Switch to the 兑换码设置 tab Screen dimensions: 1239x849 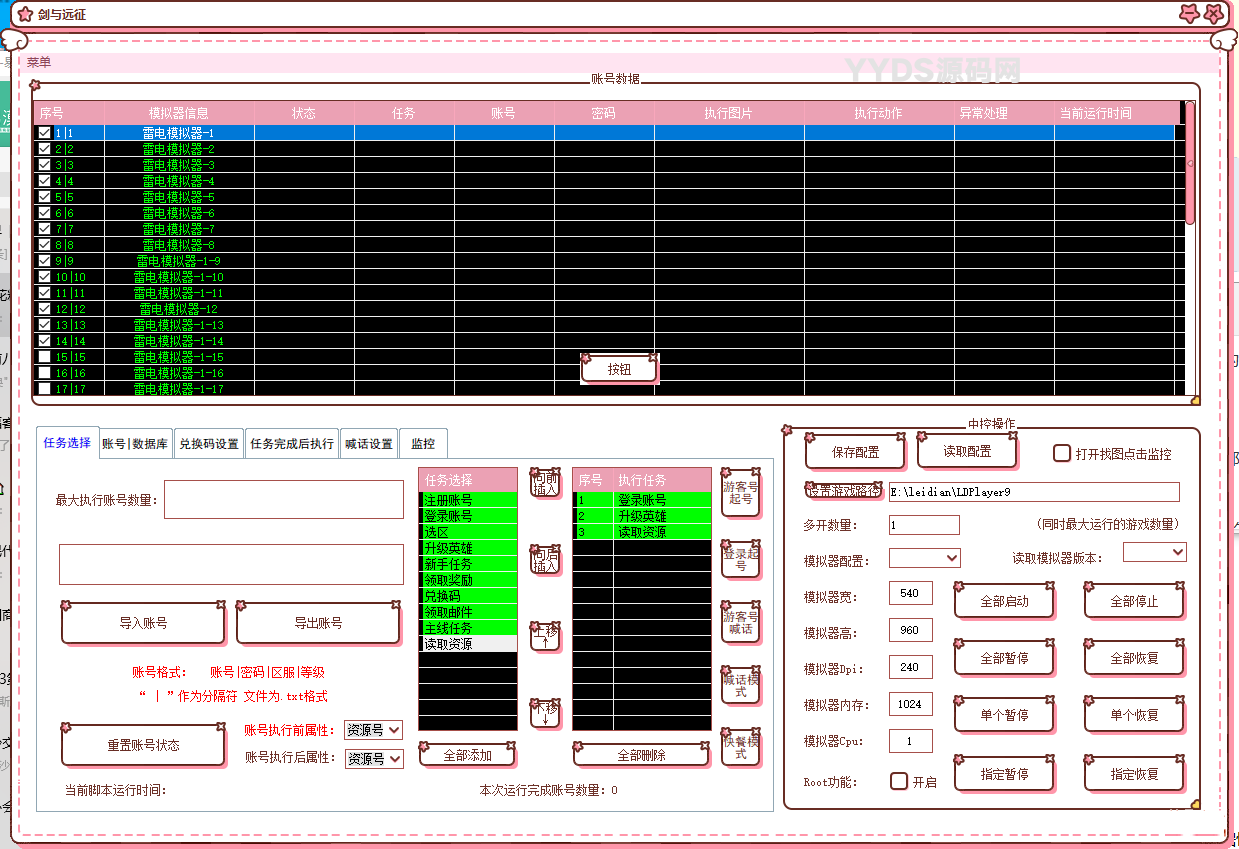click(208, 444)
